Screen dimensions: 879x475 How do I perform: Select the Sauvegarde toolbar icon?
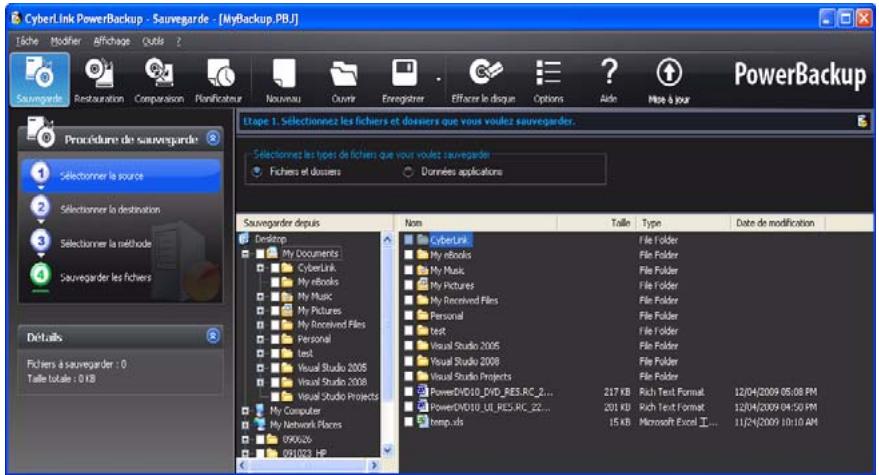click(40, 79)
